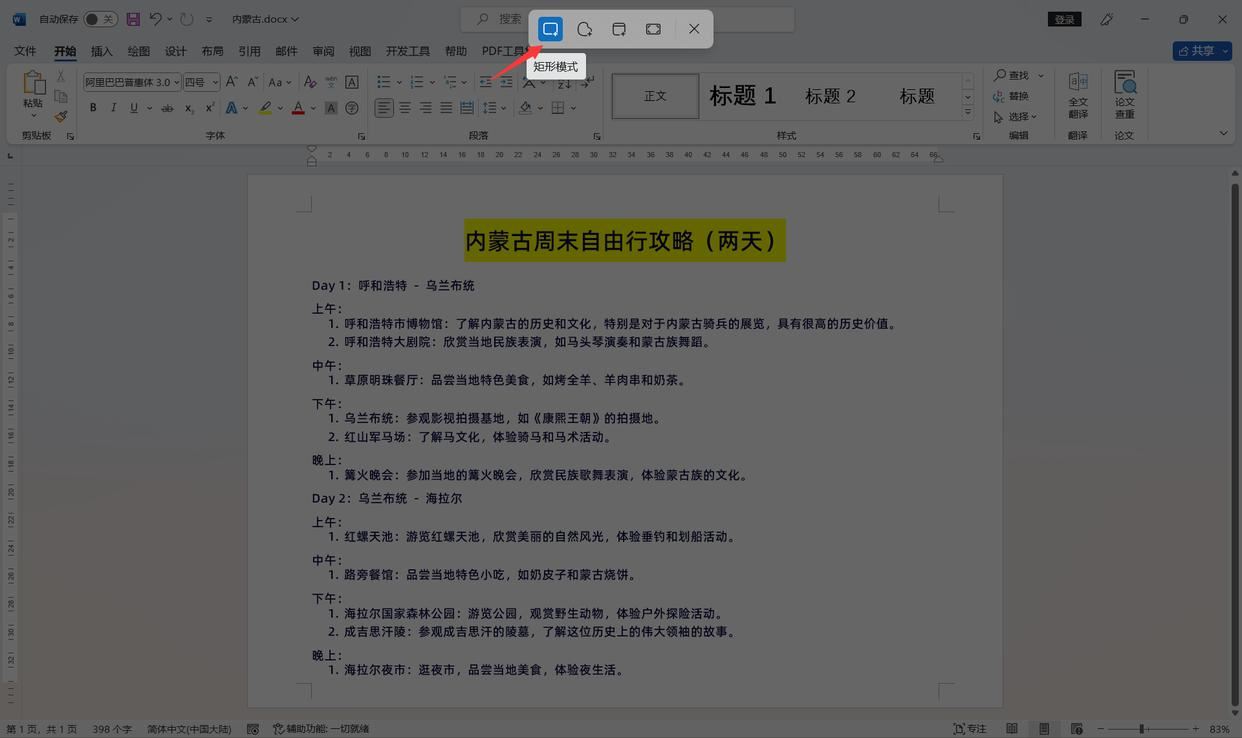Click the Format Painter brush icon
This screenshot has width=1242, height=738.
[x=61, y=116]
